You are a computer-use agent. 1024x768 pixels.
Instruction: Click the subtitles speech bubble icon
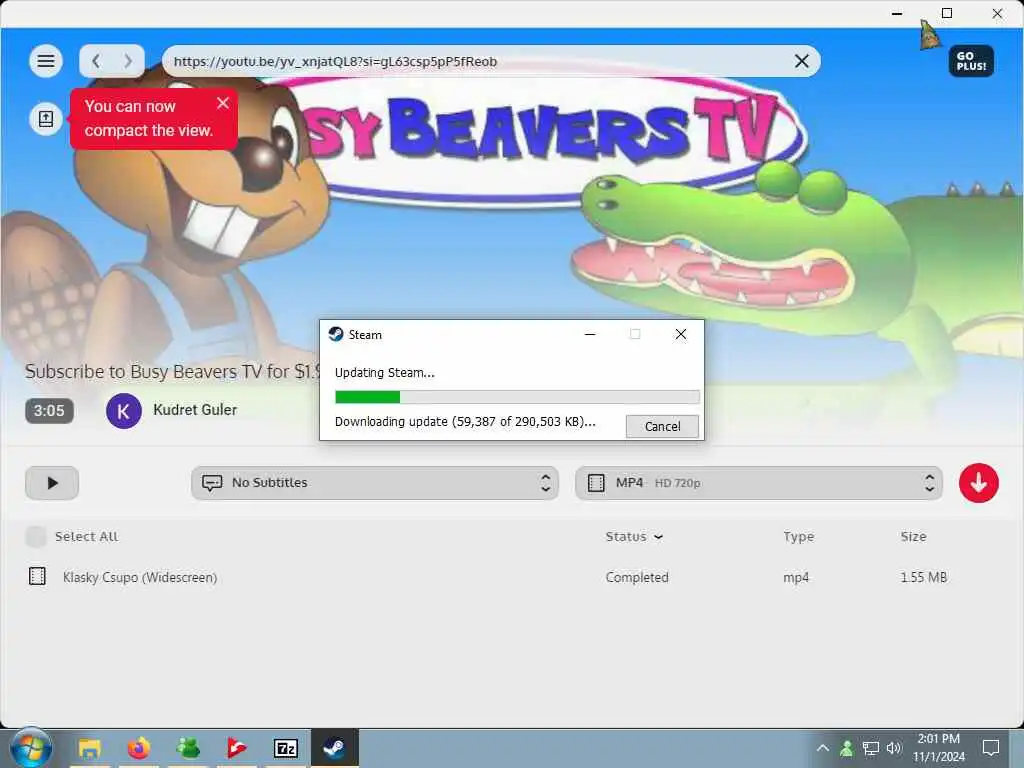[x=212, y=483]
